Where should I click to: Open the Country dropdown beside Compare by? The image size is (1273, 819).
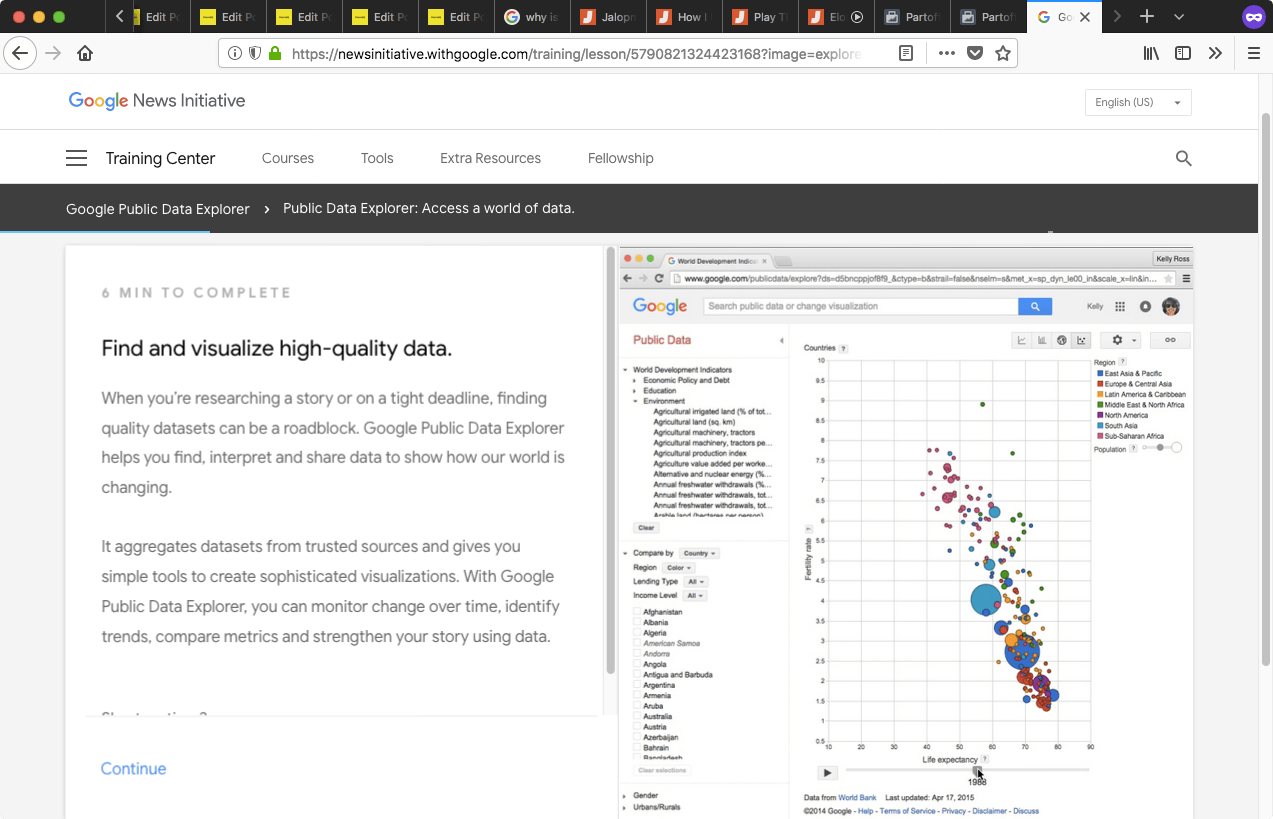click(700, 553)
